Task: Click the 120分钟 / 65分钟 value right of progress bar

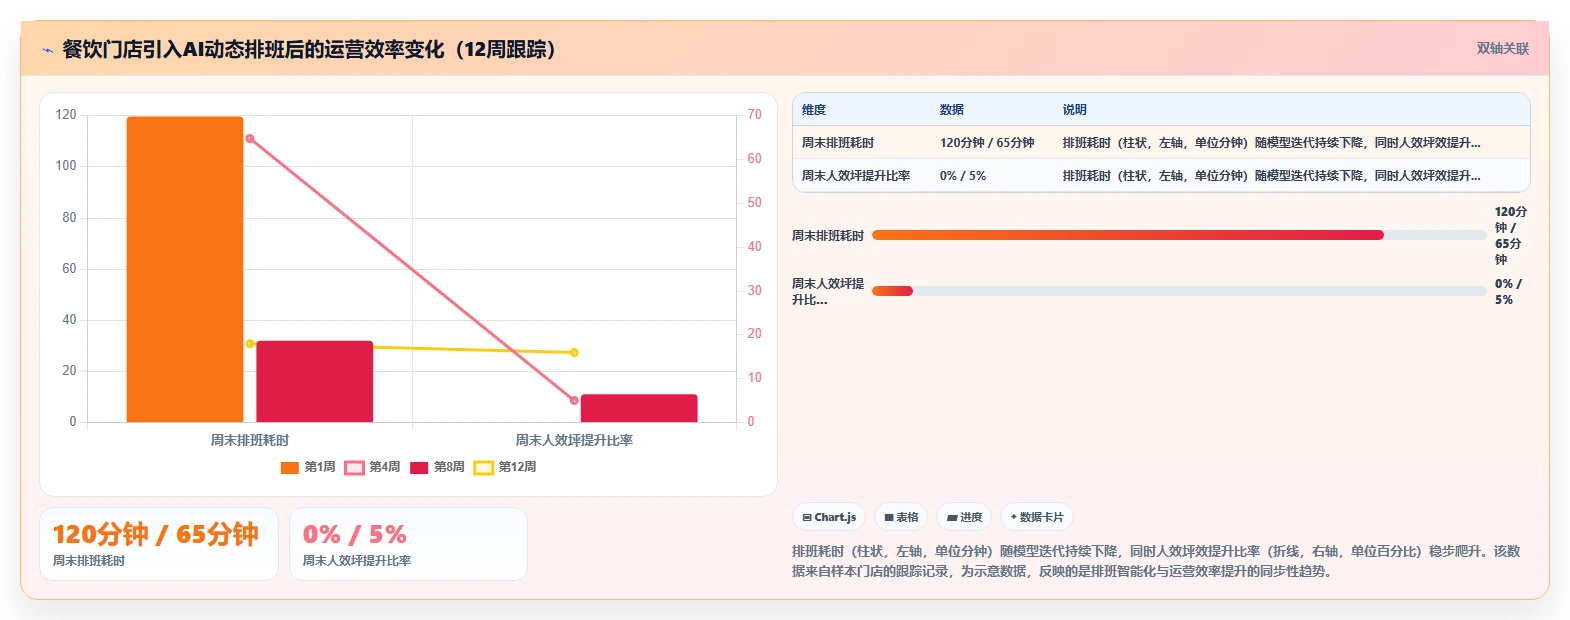Action: coord(1511,236)
